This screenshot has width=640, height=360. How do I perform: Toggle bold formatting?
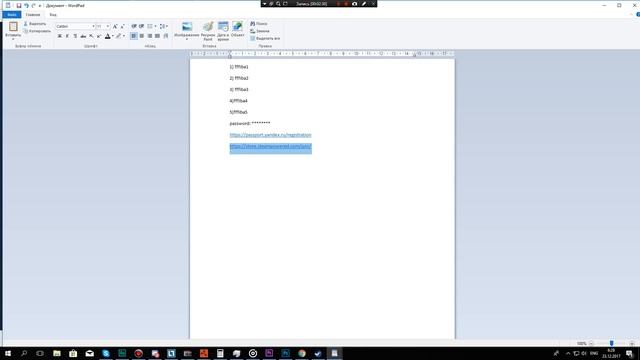[60, 36]
